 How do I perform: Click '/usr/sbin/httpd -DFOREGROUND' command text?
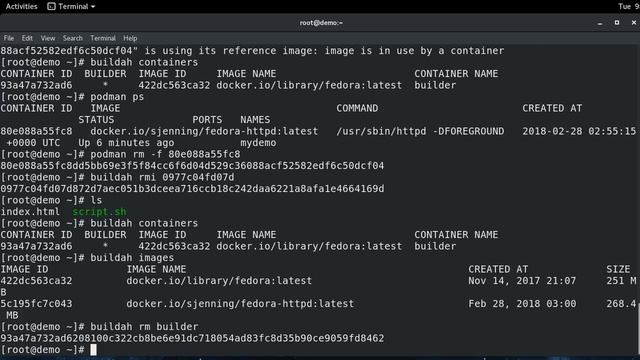tap(420, 131)
